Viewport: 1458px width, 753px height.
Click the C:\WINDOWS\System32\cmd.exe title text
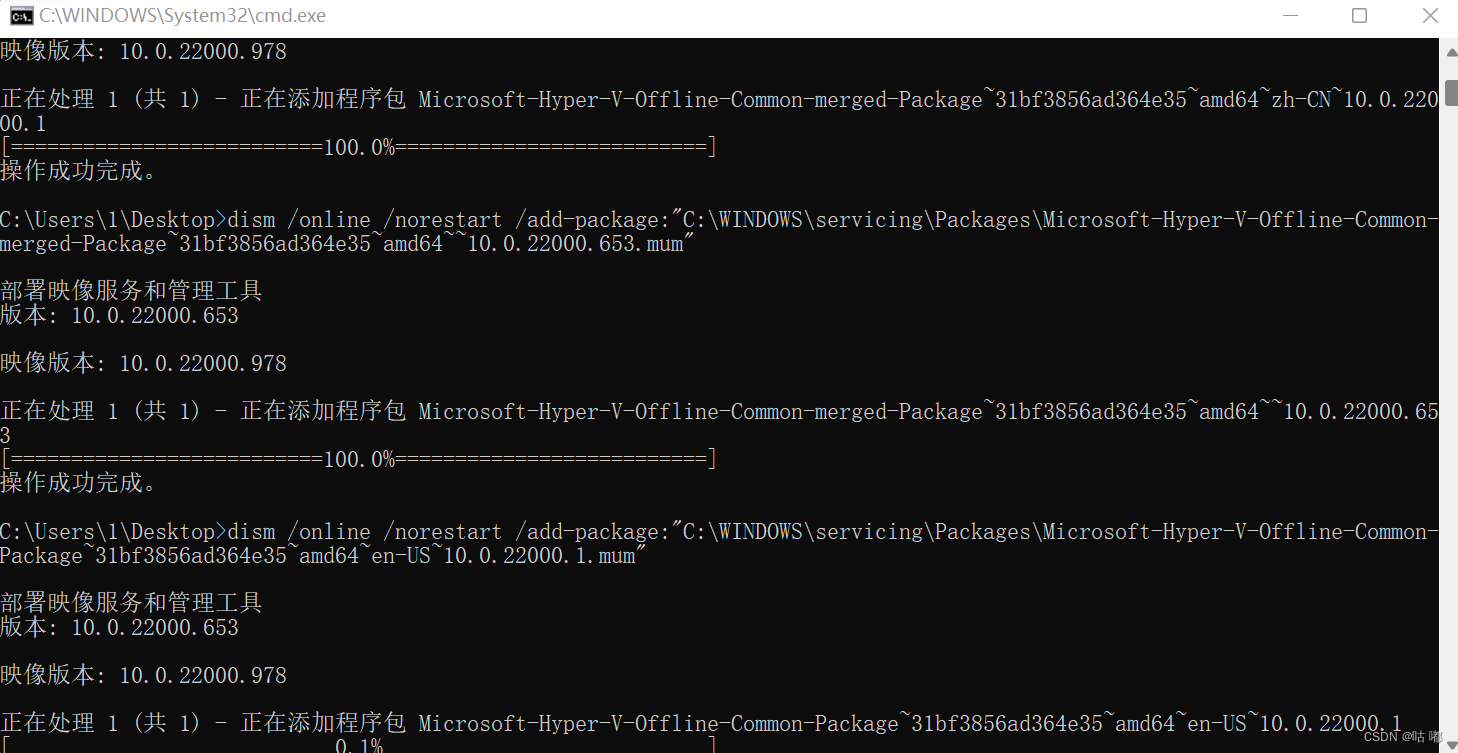182,16
